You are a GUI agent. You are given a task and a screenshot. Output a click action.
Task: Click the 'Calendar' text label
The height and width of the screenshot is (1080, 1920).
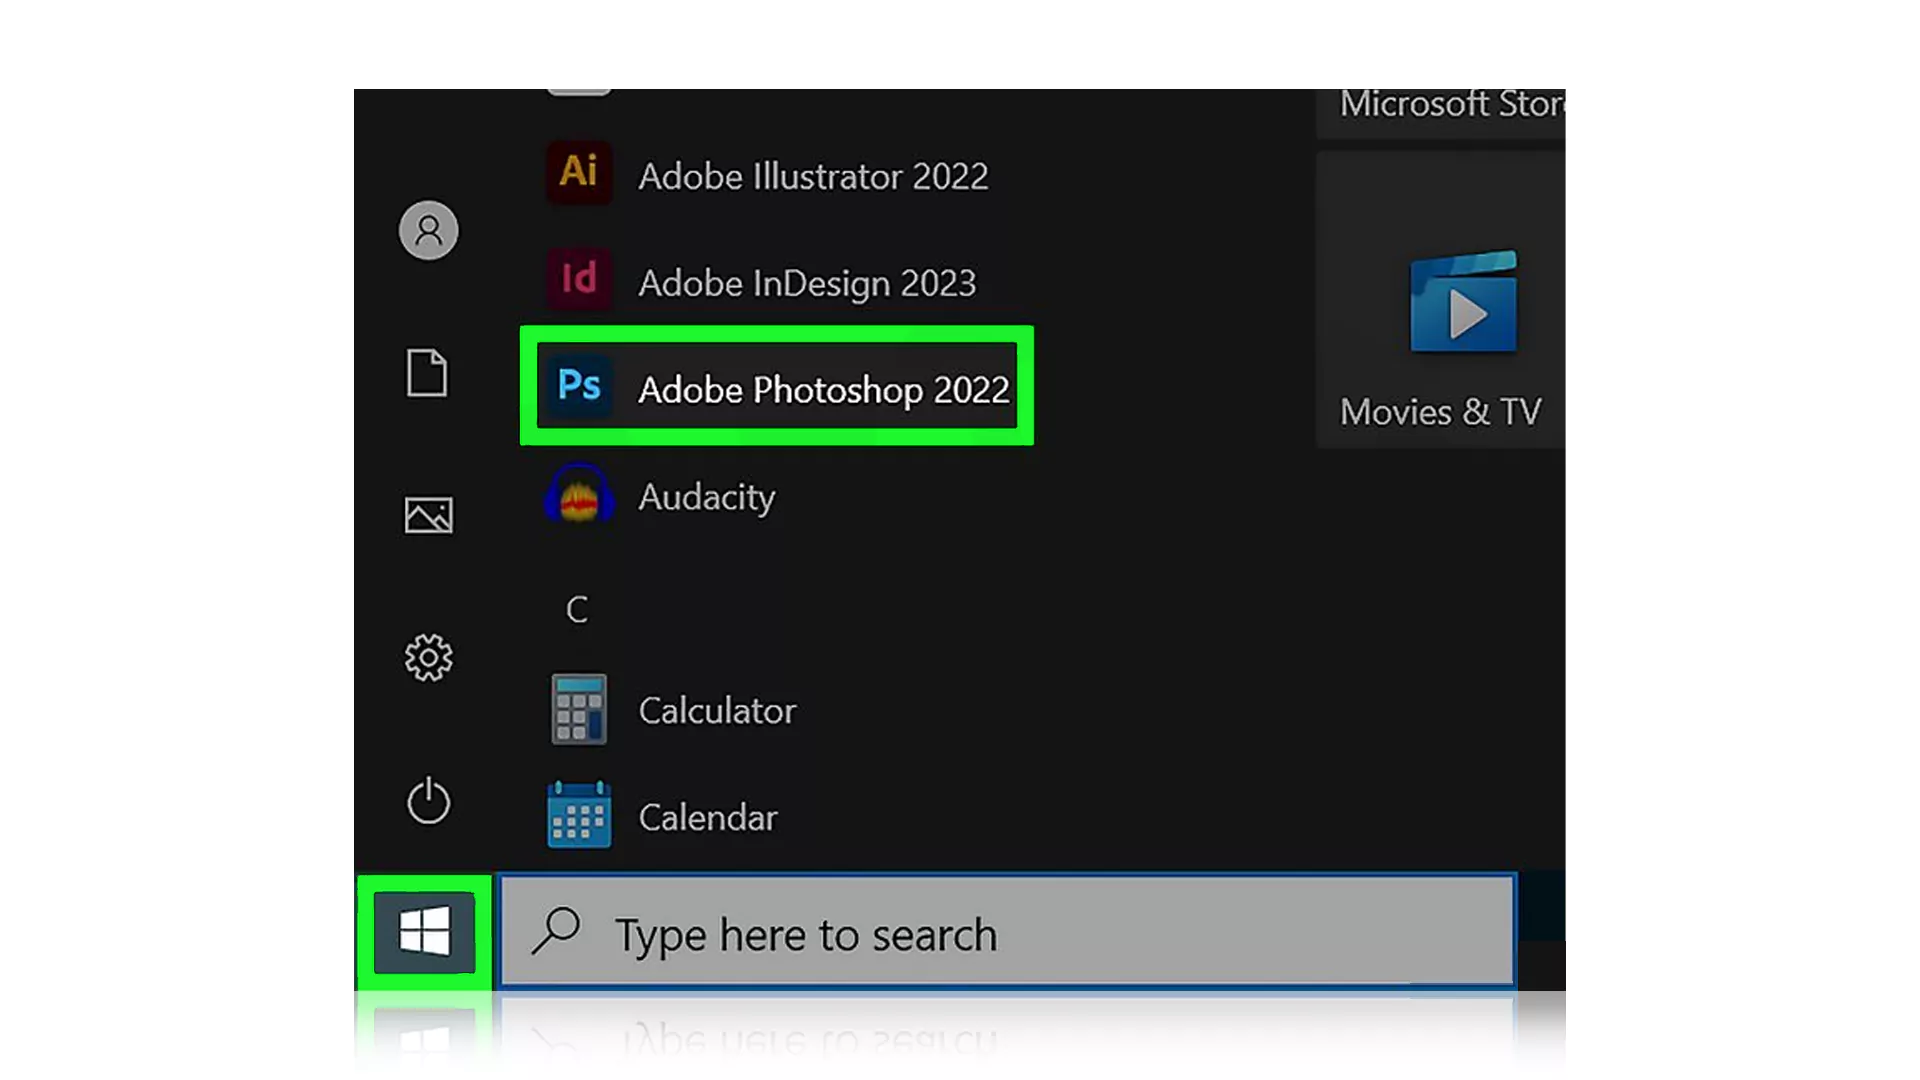tap(708, 817)
